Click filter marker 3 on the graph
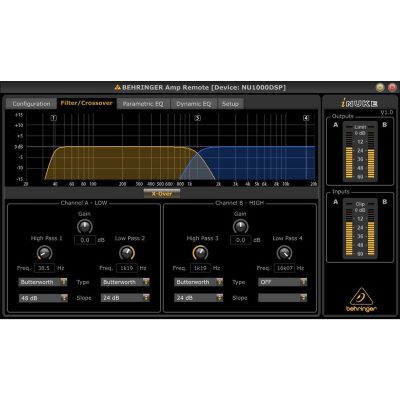 coord(198,118)
